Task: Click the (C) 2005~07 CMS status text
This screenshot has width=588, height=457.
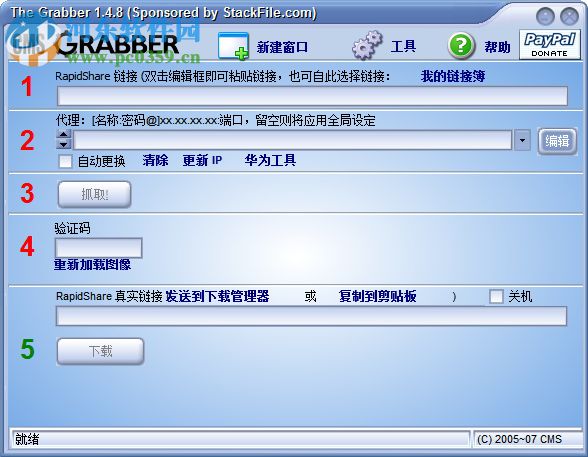Action: [x=519, y=439]
